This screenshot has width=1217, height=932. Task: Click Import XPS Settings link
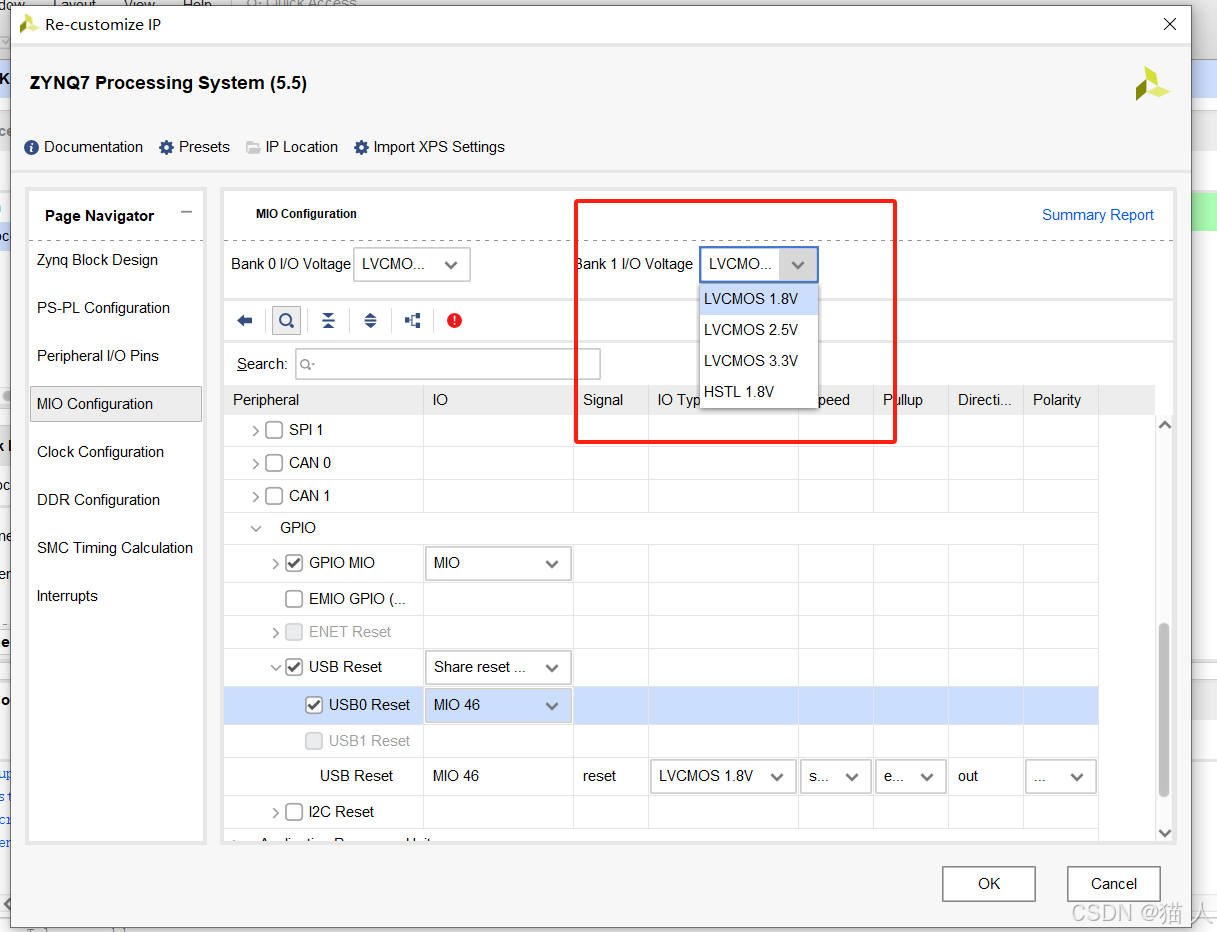[x=439, y=147]
